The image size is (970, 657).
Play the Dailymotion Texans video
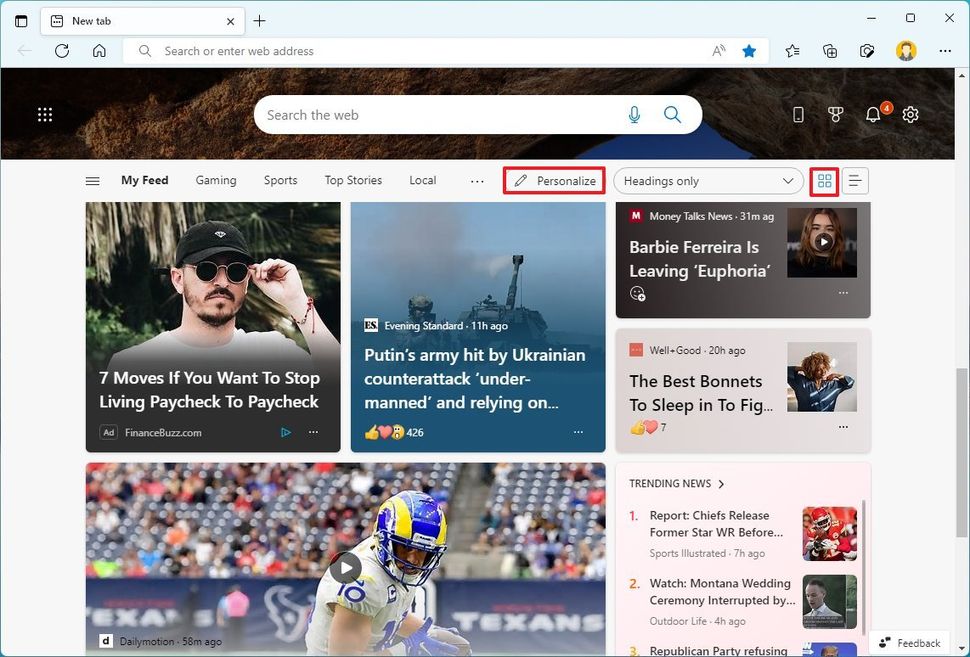[345, 567]
